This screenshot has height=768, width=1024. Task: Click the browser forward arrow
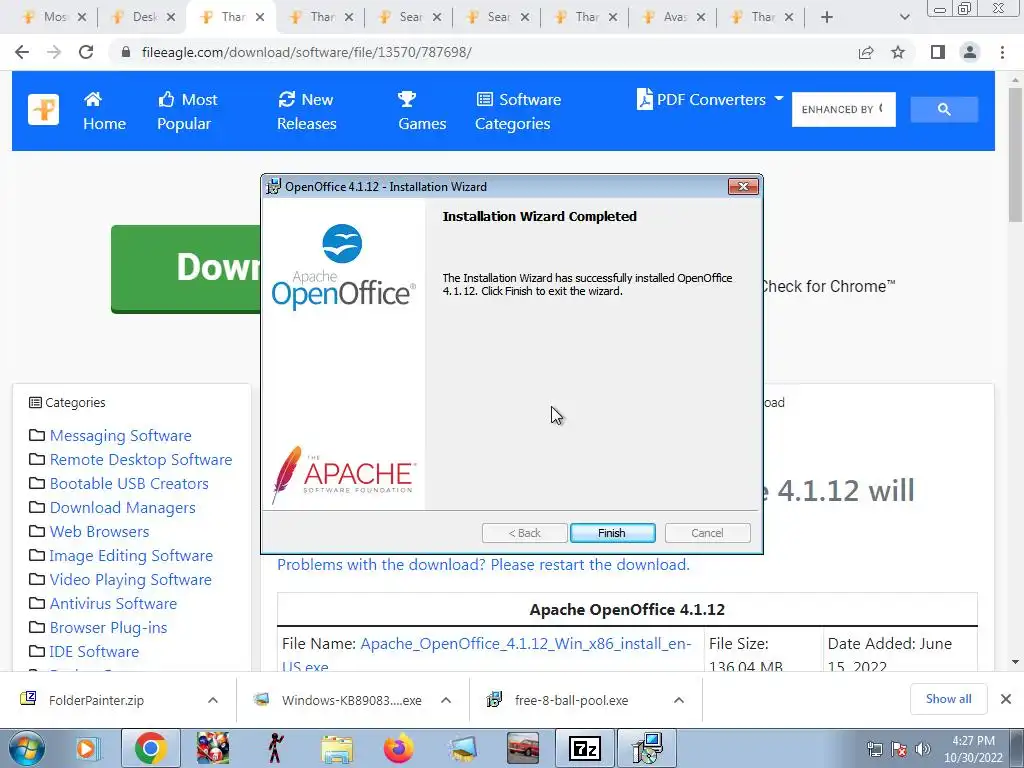point(54,52)
